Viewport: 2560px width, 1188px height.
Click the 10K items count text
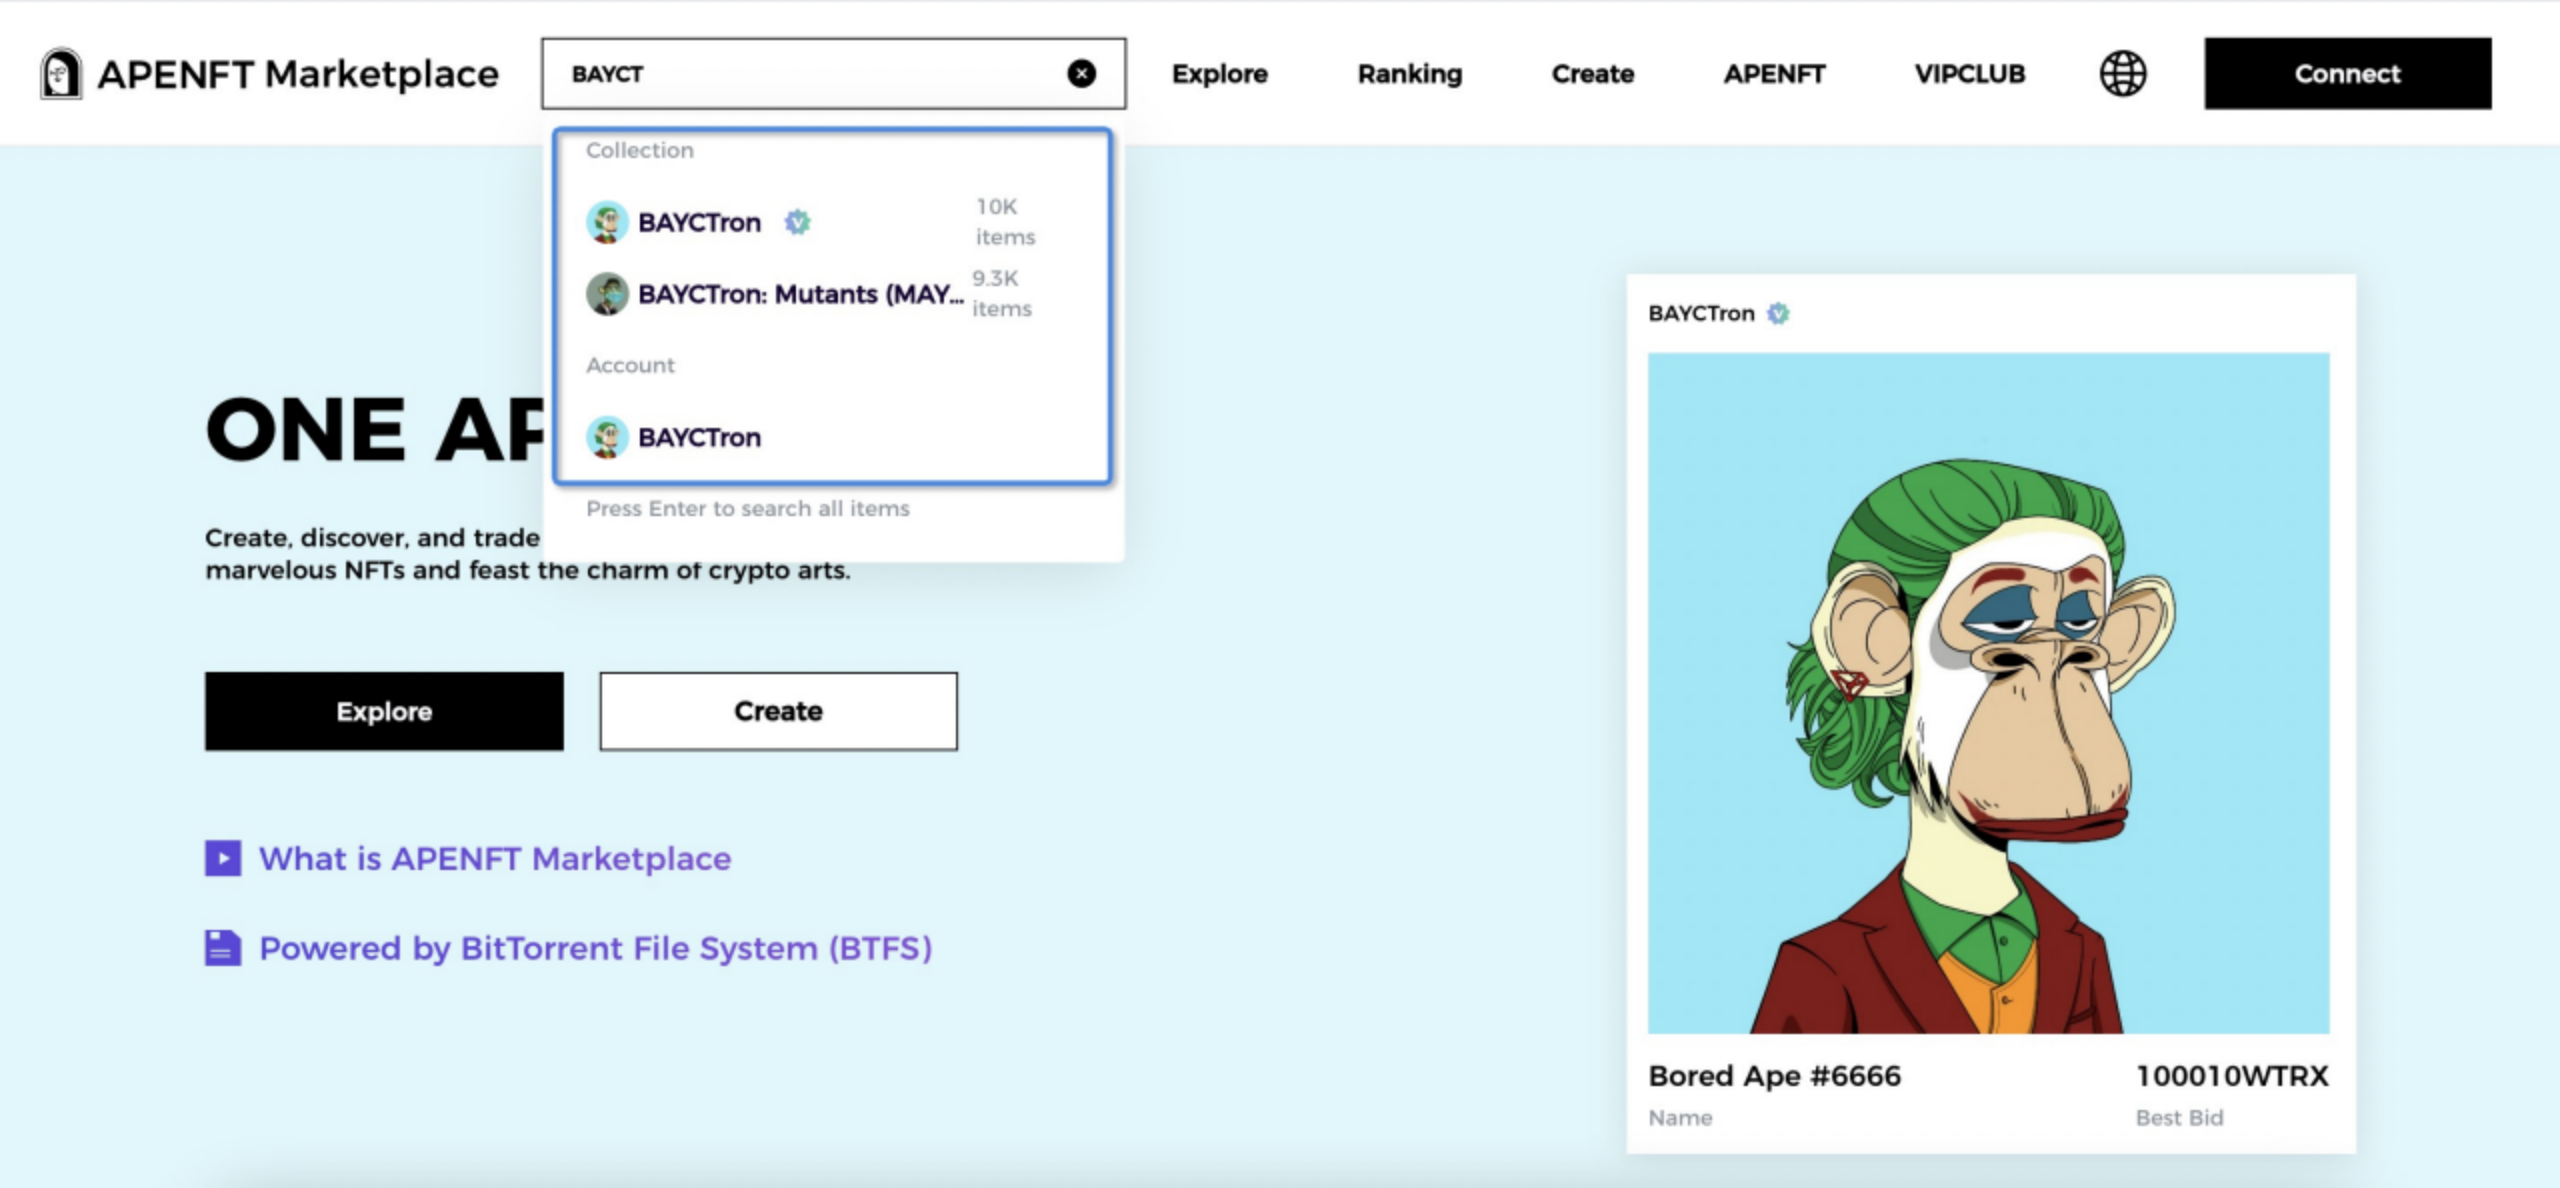pos(1005,222)
